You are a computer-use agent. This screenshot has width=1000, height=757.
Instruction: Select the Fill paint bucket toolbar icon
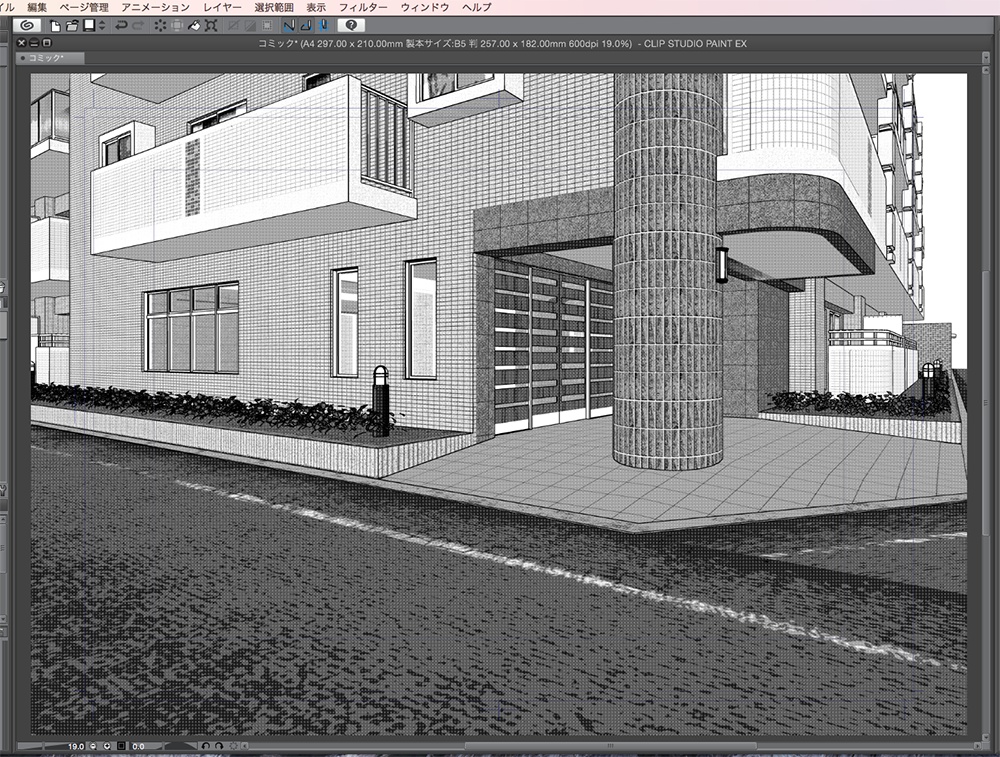pos(194,28)
